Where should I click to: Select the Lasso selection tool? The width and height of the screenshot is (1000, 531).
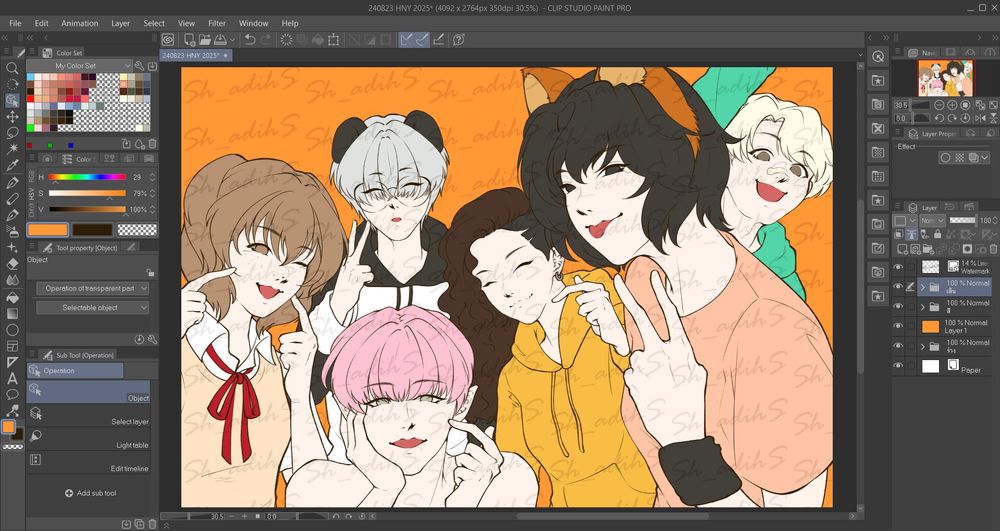[12, 133]
